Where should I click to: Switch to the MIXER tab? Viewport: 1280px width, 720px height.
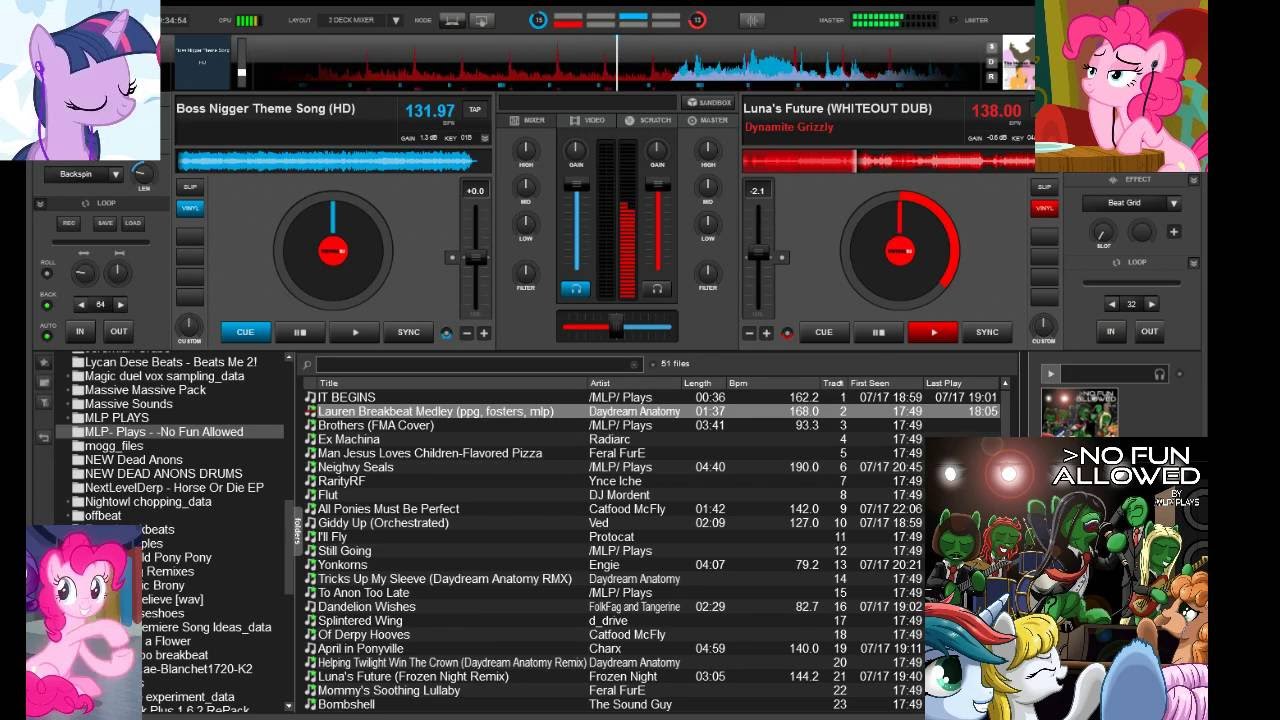527,120
